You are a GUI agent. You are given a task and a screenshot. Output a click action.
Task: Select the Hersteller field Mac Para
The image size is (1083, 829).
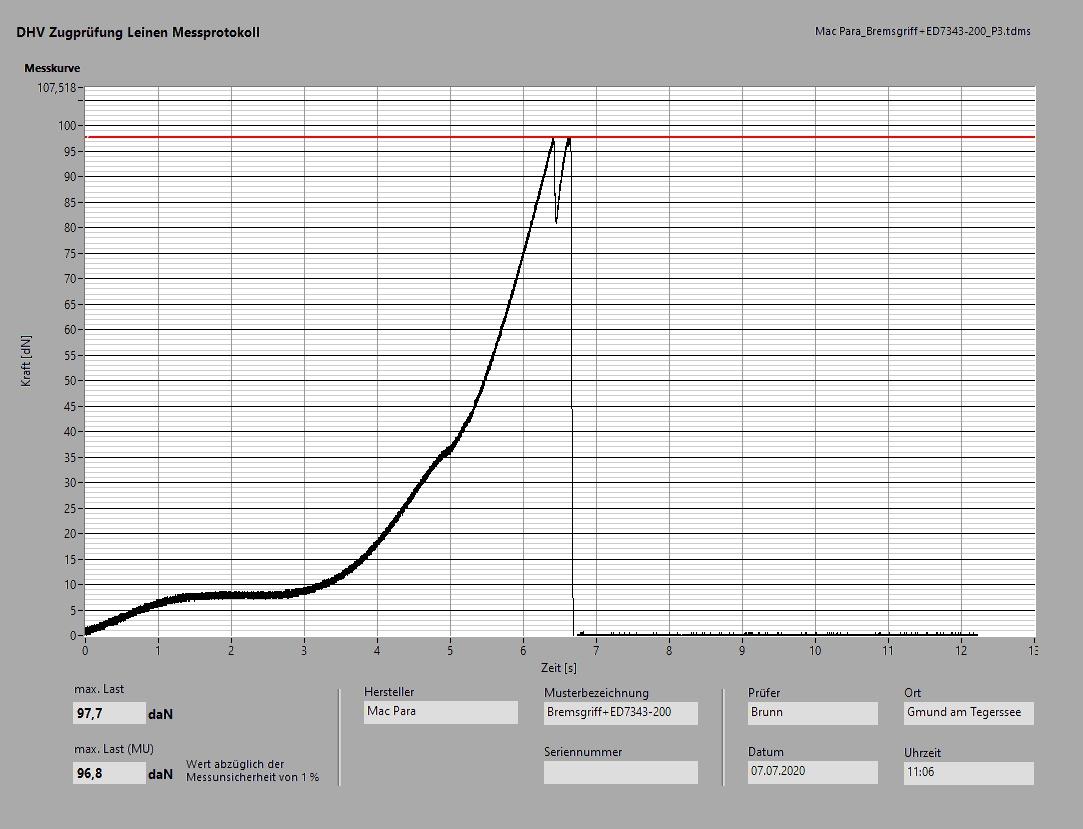441,712
